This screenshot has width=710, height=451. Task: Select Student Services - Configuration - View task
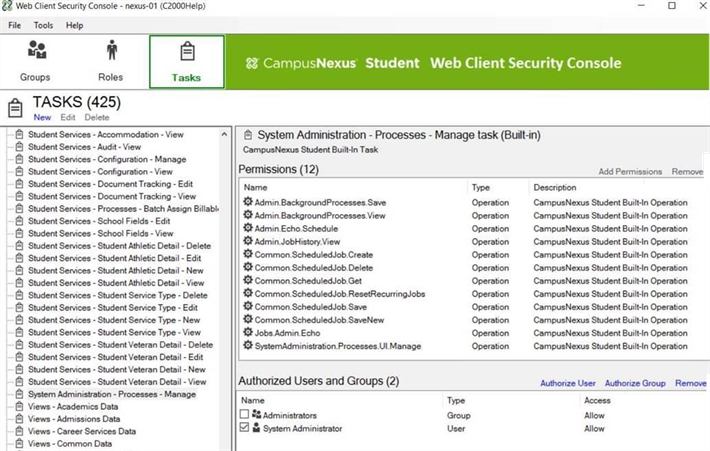point(100,172)
